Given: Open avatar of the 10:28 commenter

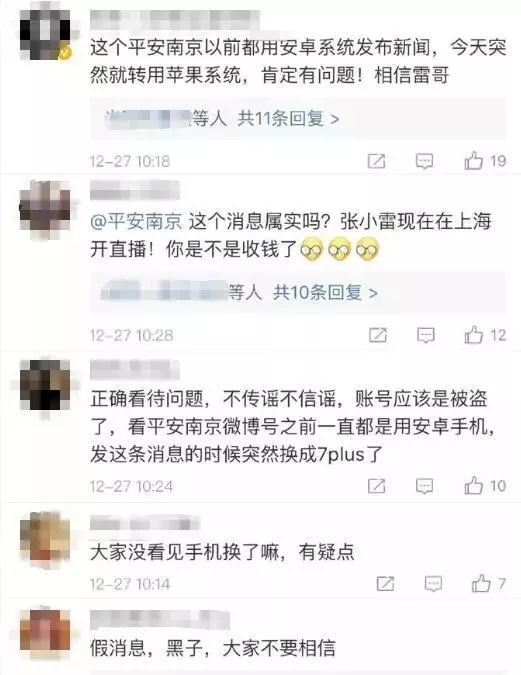Looking at the screenshot, I should pos(45,210).
